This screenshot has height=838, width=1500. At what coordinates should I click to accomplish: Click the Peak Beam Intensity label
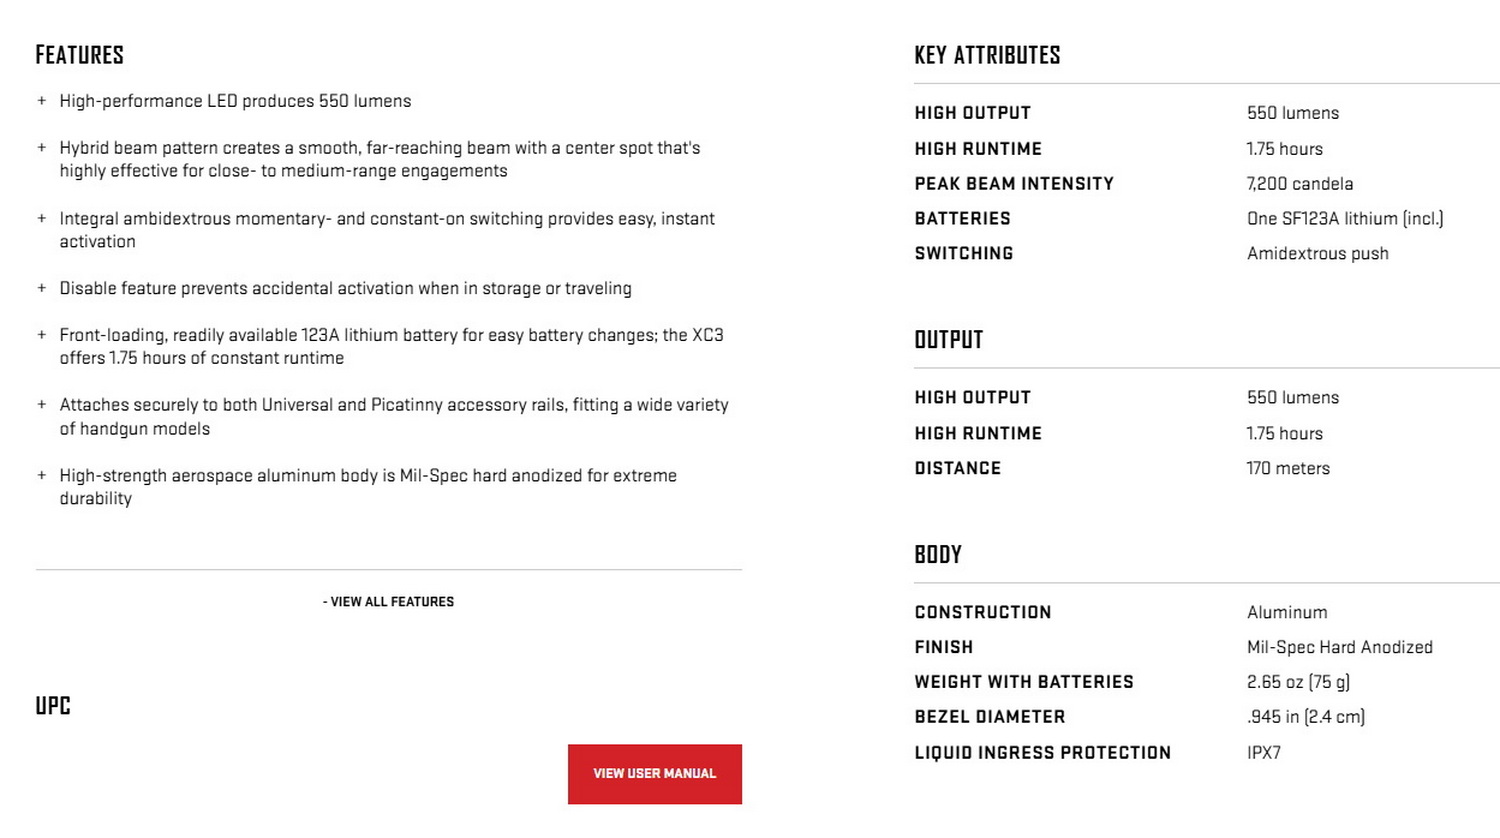coord(1013,184)
